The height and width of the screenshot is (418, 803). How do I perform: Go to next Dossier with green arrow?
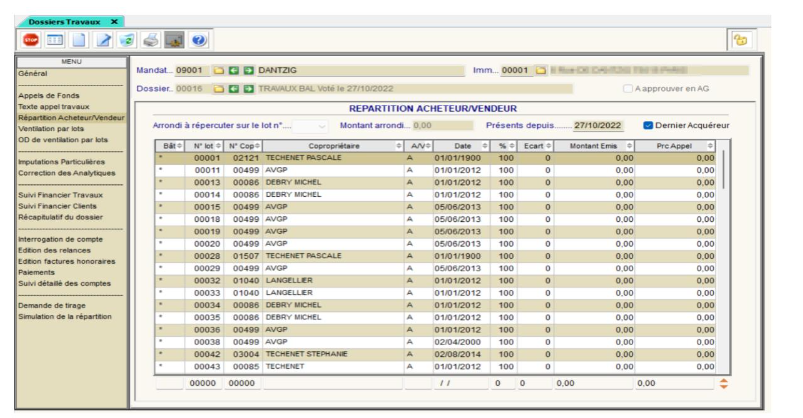coord(249,90)
